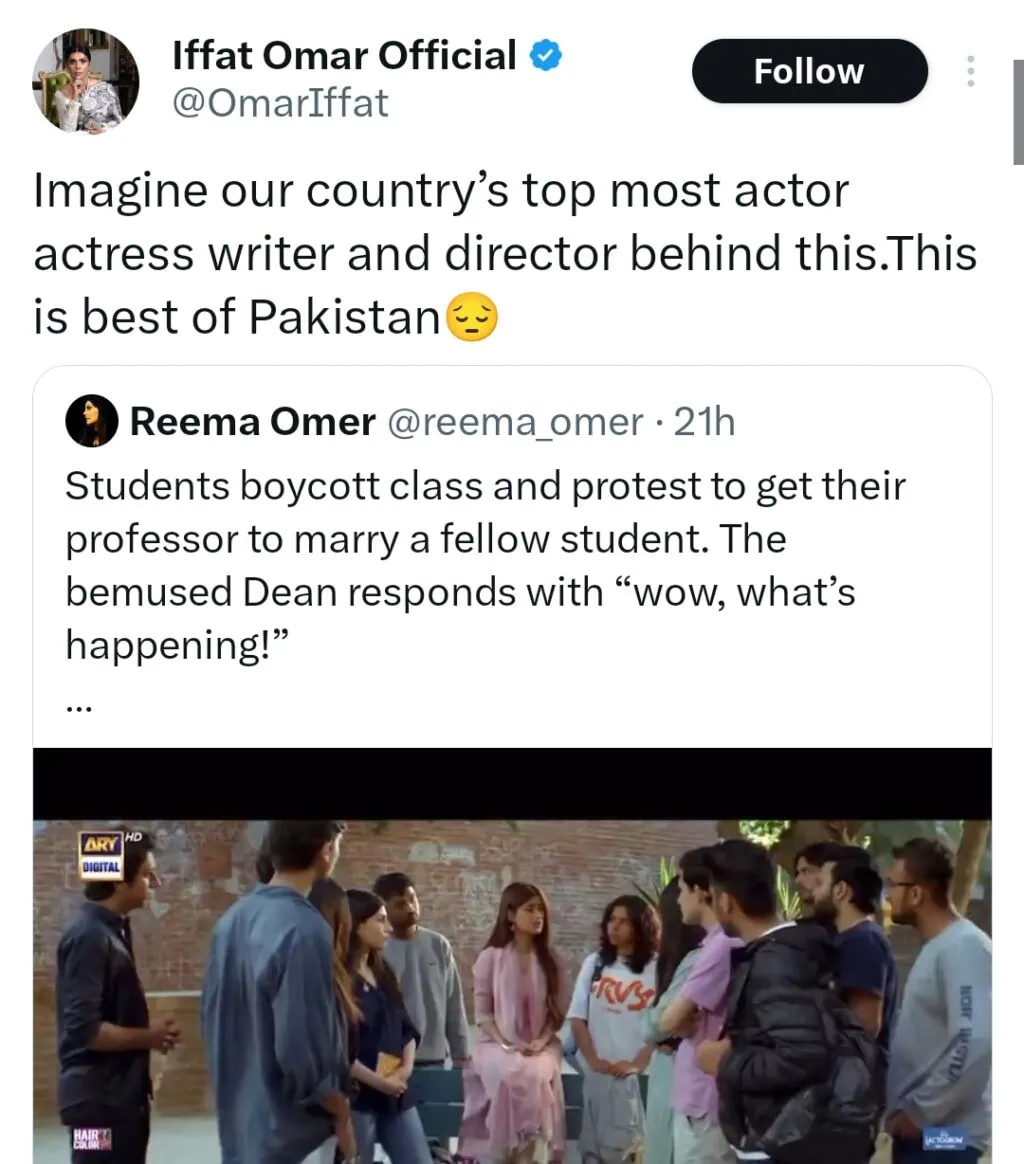The width and height of the screenshot is (1024, 1164).
Task: Click the 21h timestamp
Action: pos(704,423)
